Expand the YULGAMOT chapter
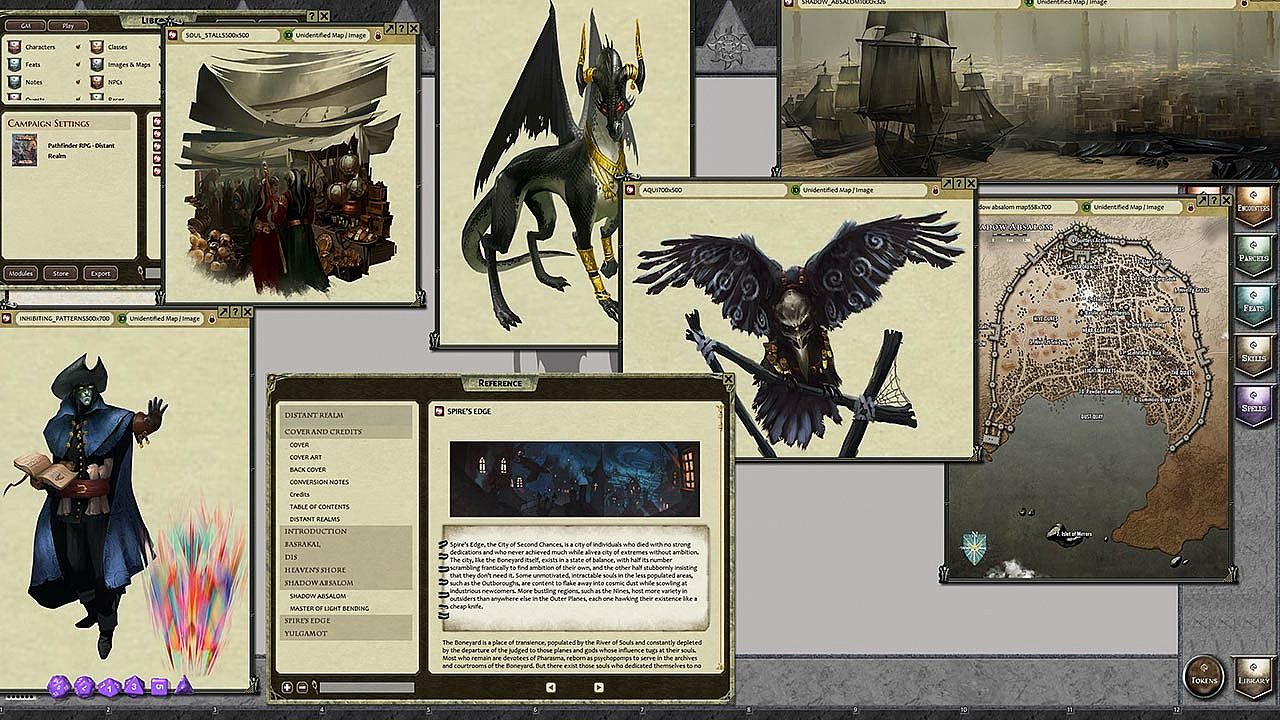 (347, 634)
